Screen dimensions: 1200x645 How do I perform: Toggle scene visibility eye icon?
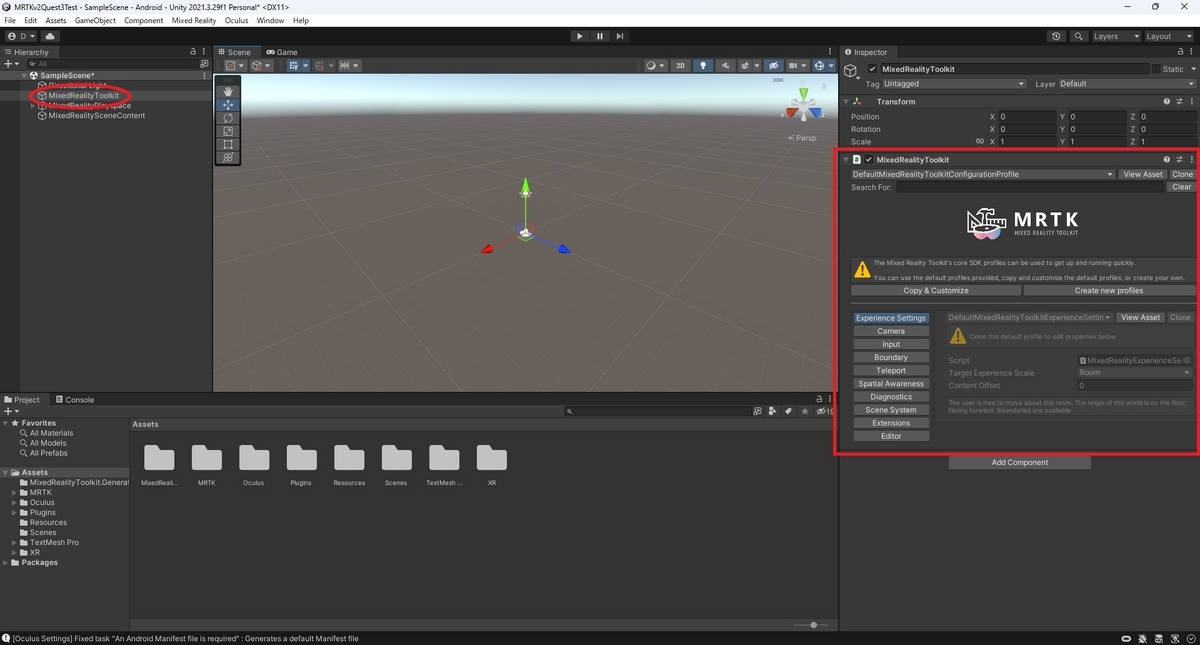773,66
